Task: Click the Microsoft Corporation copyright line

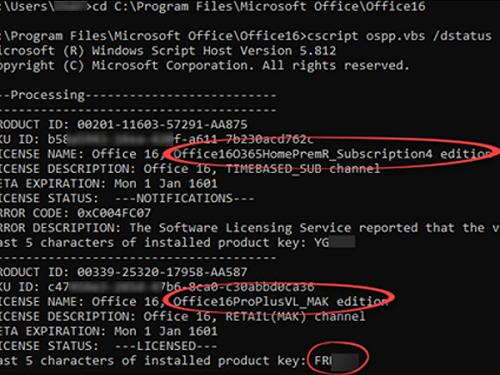Action: 204,65
